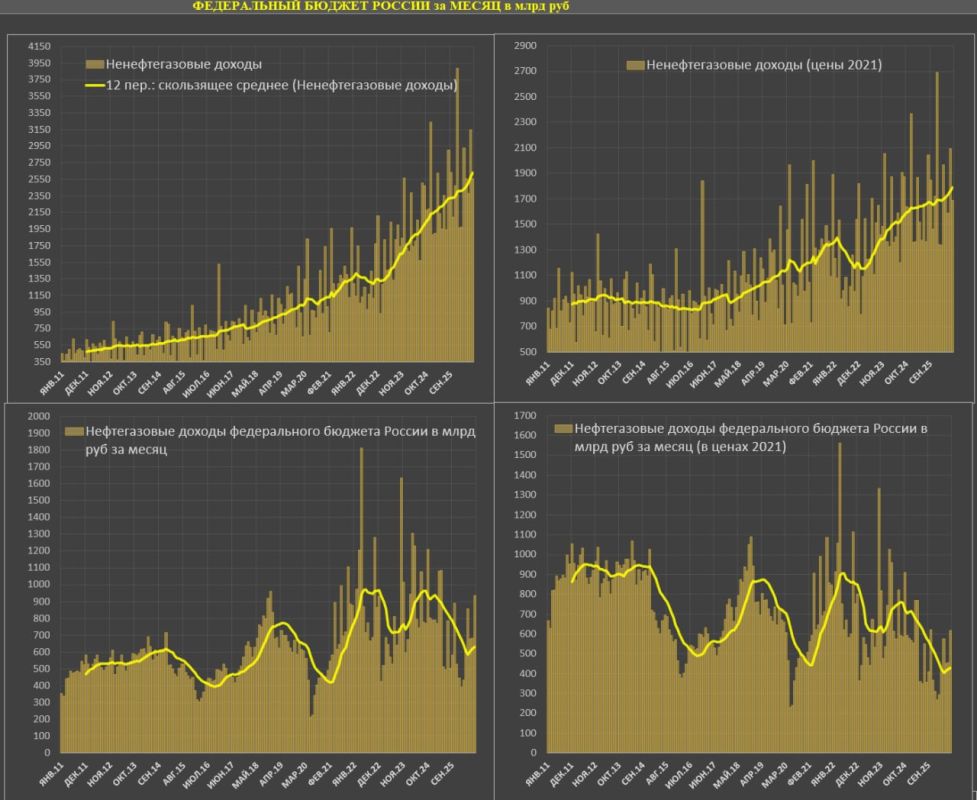
Task: Click the y-axis value 2500
Action: coord(525,97)
